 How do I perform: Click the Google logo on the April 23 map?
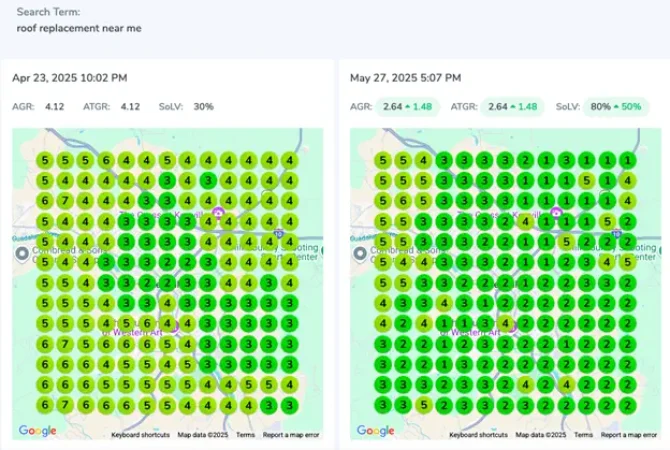(38, 431)
